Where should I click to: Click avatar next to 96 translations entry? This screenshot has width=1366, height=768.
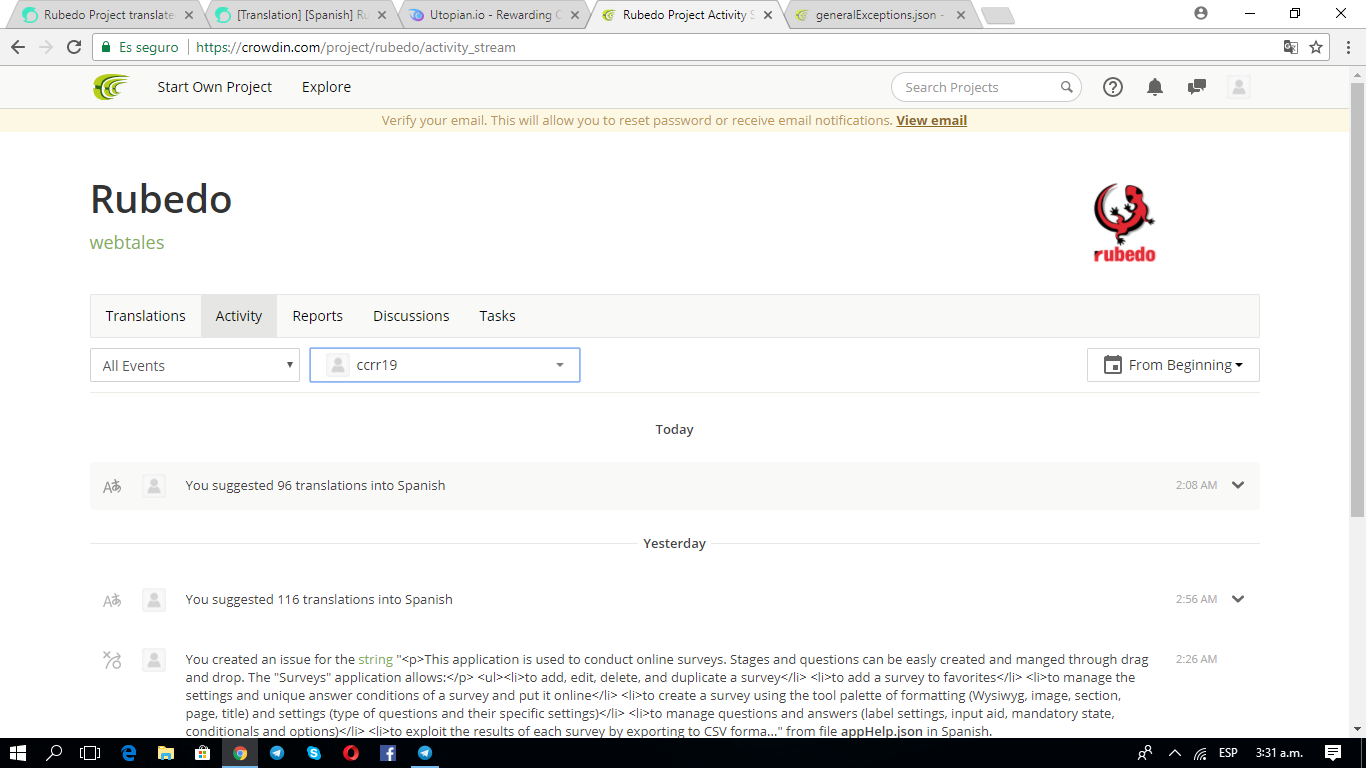pos(154,486)
